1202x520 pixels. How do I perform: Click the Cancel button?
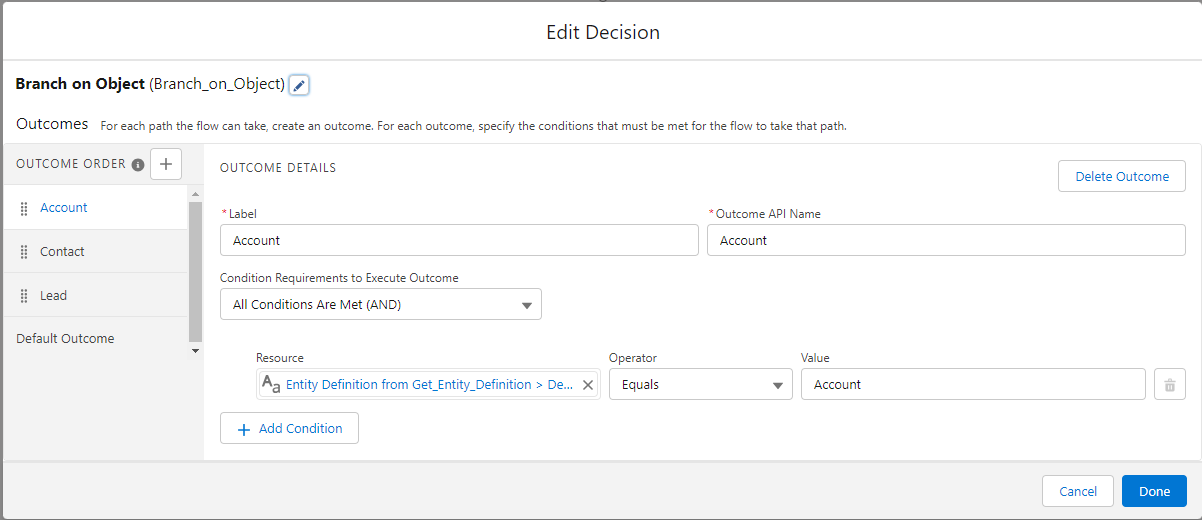pos(1078,491)
